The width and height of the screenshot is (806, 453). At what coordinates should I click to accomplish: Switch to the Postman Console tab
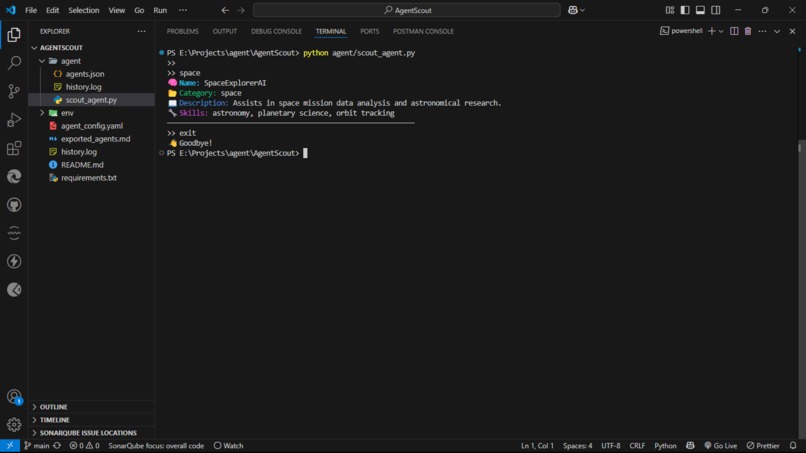[423, 31]
